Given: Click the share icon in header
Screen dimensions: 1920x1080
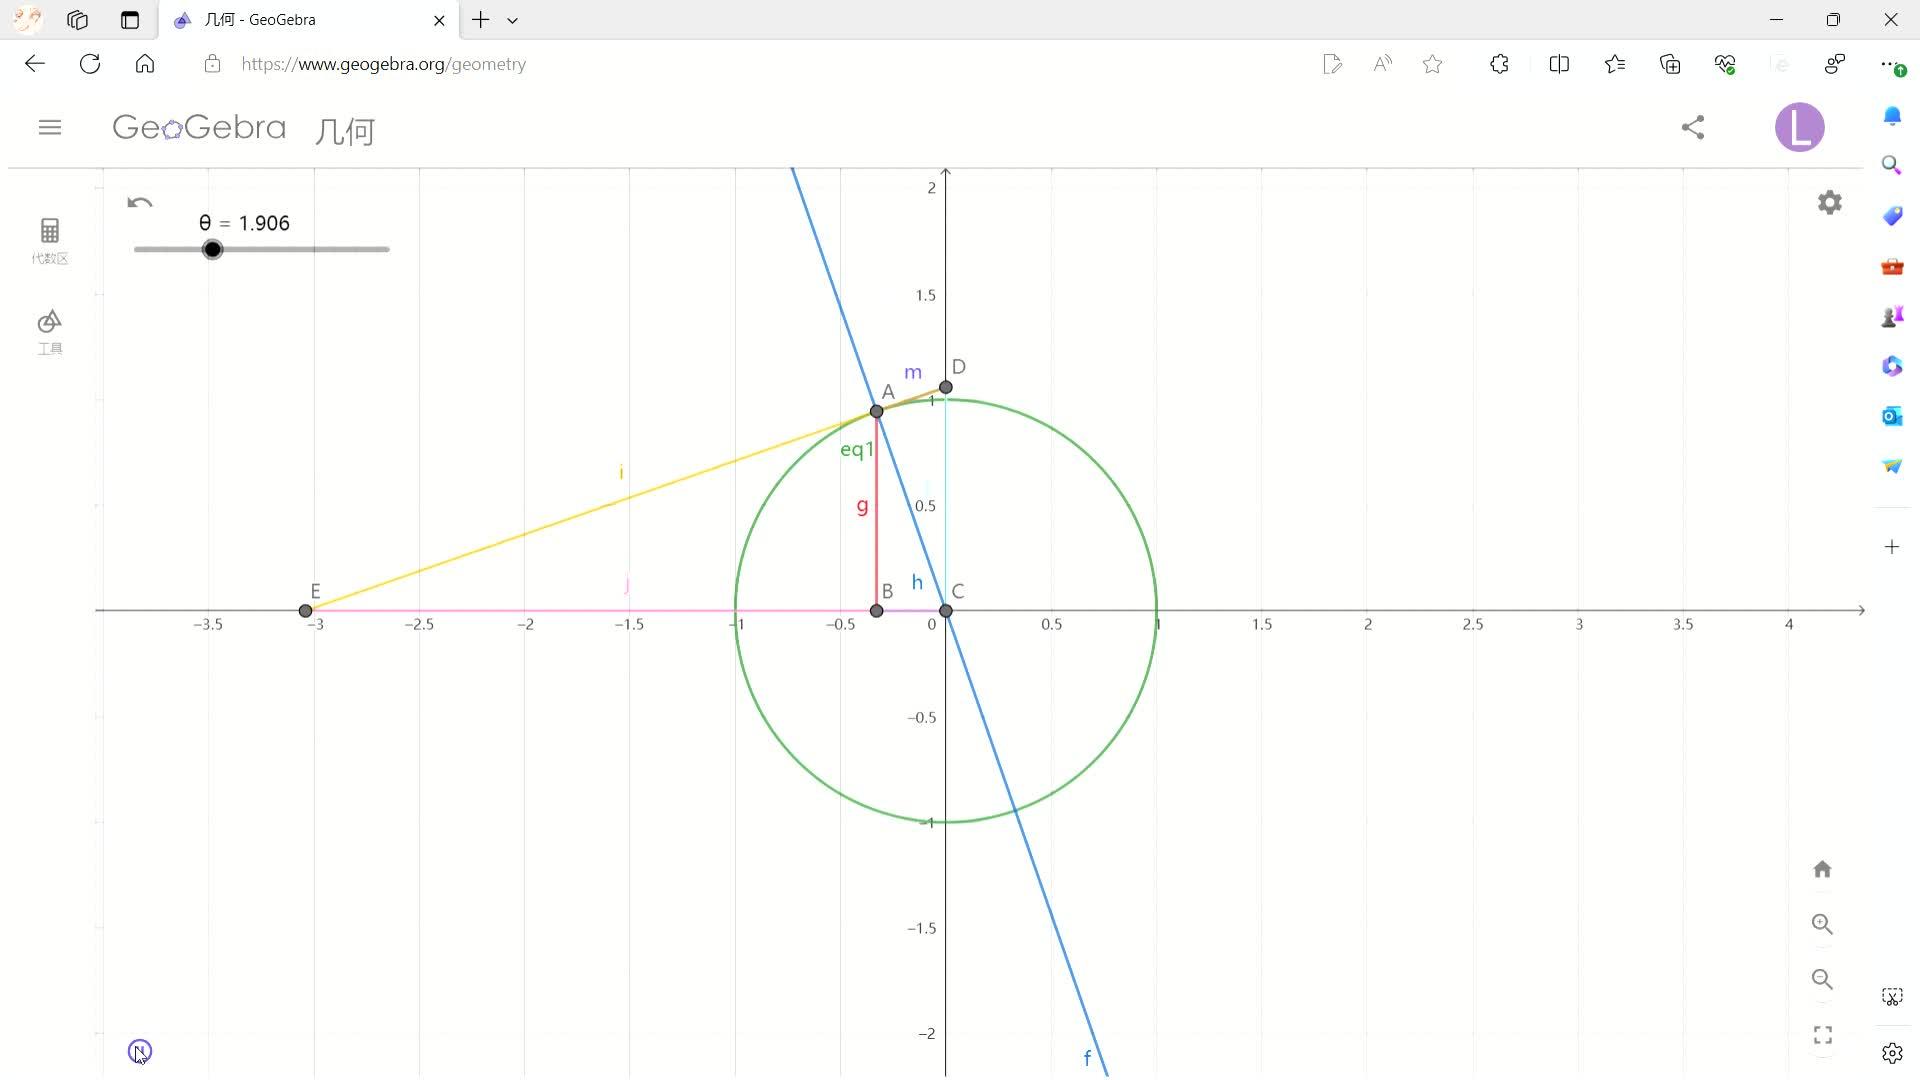Looking at the screenshot, I should 1692,127.
